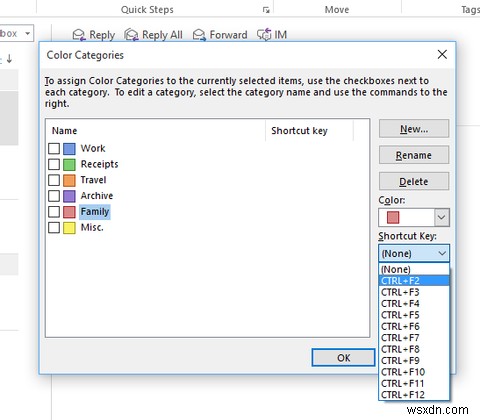Click the Reply text label
Screen dimensions: 480x420
[x=102, y=35]
